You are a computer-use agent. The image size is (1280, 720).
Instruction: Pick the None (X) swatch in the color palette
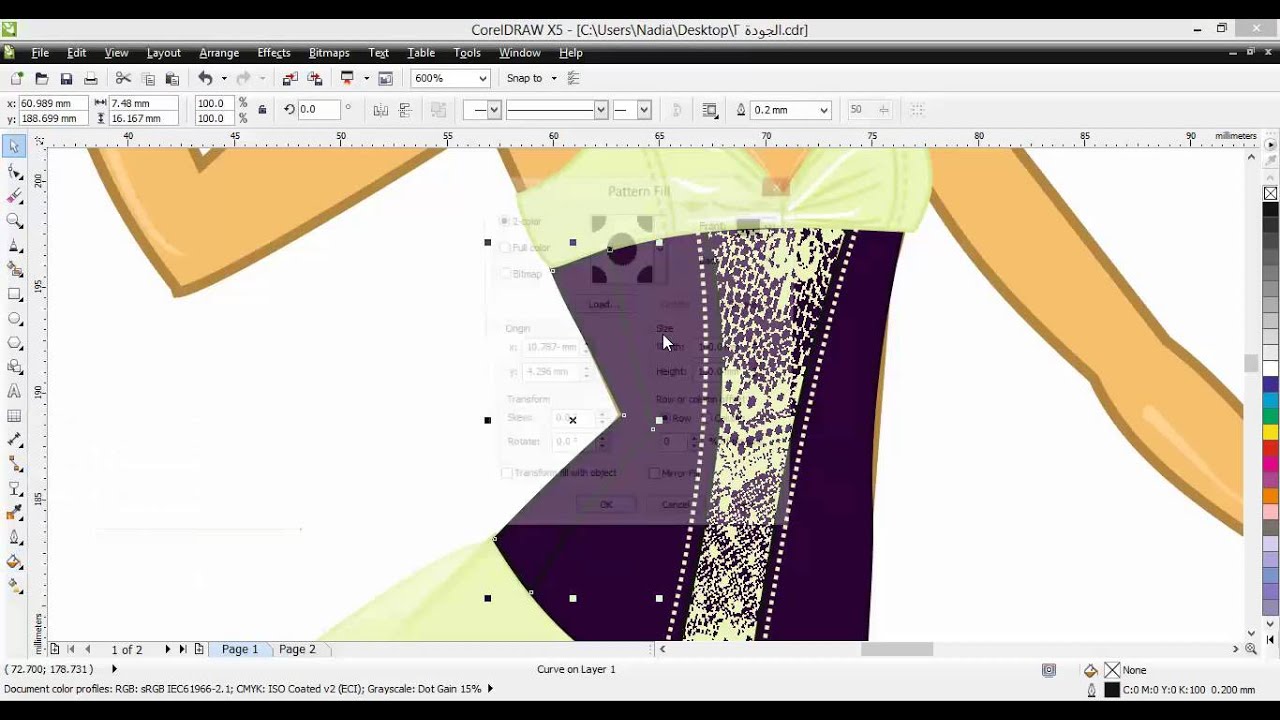(x=1270, y=193)
